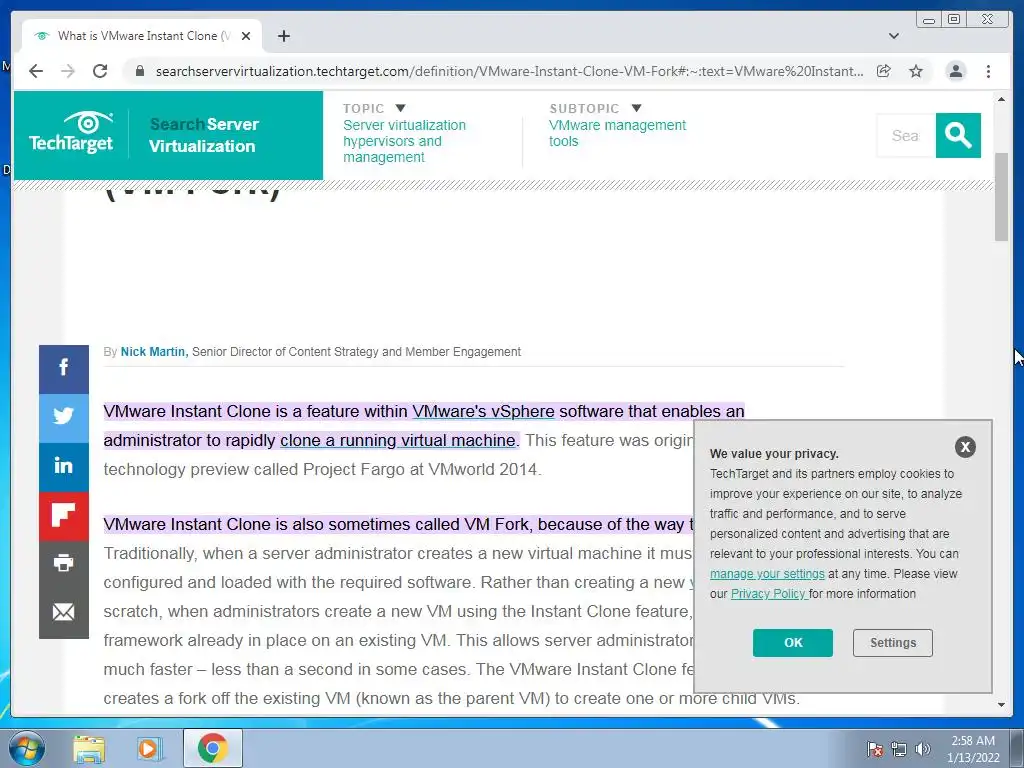Share article on Twitter
Image resolution: width=1024 pixels, height=768 pixels.
coord(63,417)
